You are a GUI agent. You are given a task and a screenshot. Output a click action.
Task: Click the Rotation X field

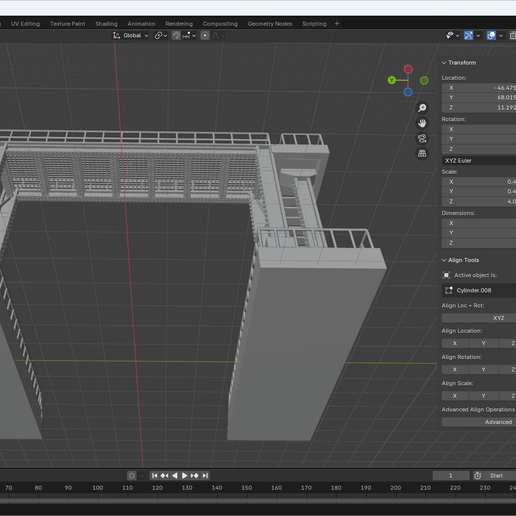click(x=479, y=129)
